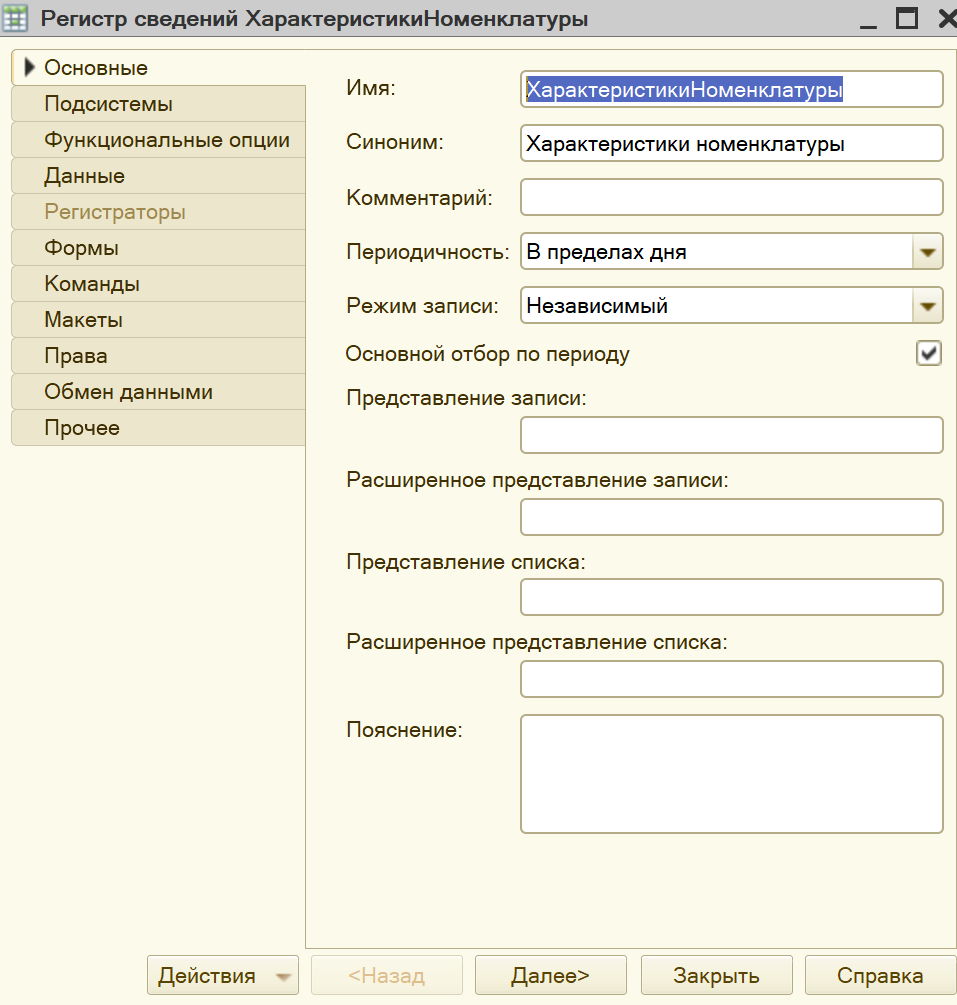Screen dimensions: 957x1005
Task: Open the Обмен данными tab
Action: pyautogui.click(x=158, y=392)
